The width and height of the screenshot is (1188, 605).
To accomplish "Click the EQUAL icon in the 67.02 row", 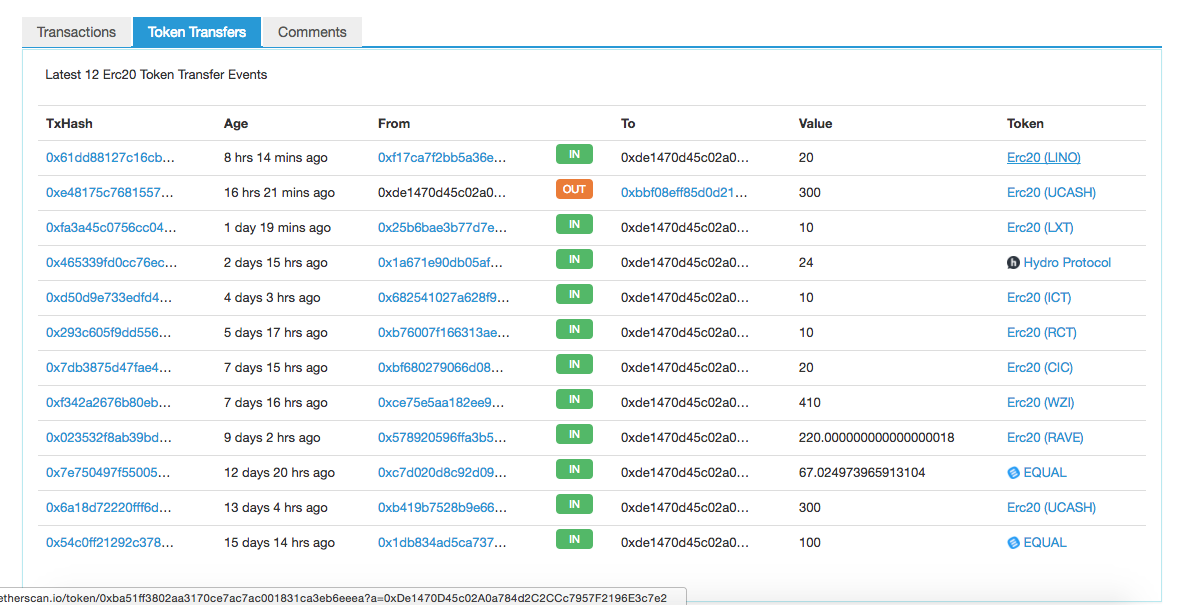I will click(1013, 473).
